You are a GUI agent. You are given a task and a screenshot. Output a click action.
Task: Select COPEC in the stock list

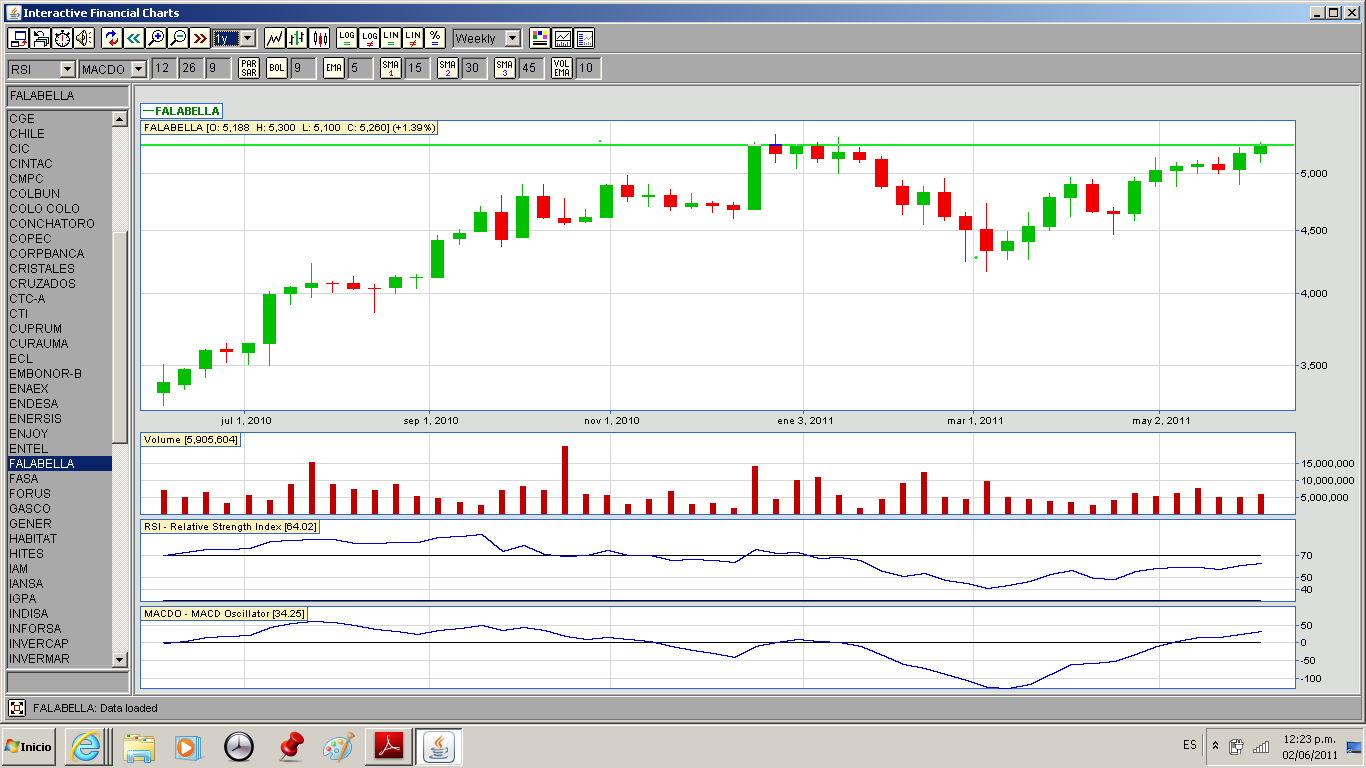tap(30, 239)
